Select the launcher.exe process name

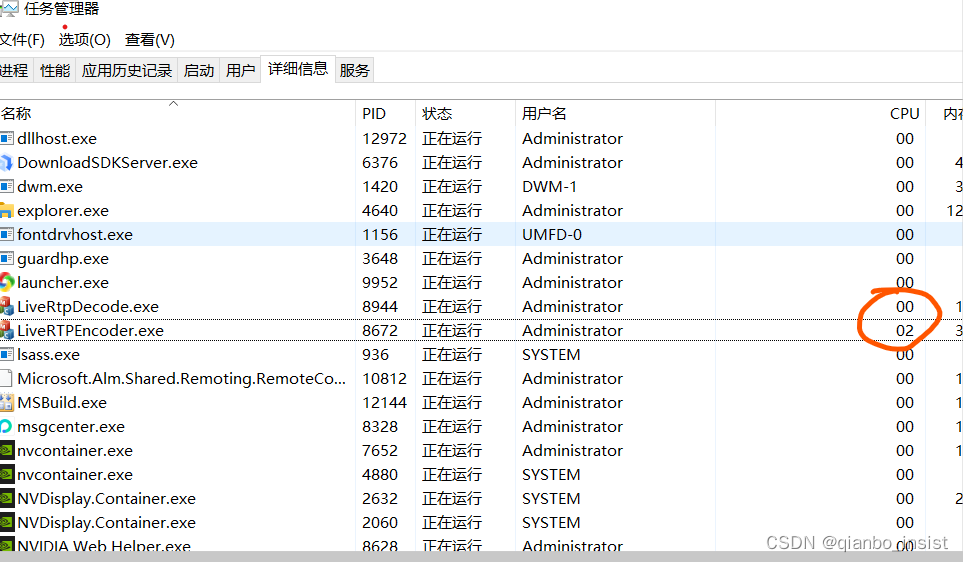pos(63,283)
